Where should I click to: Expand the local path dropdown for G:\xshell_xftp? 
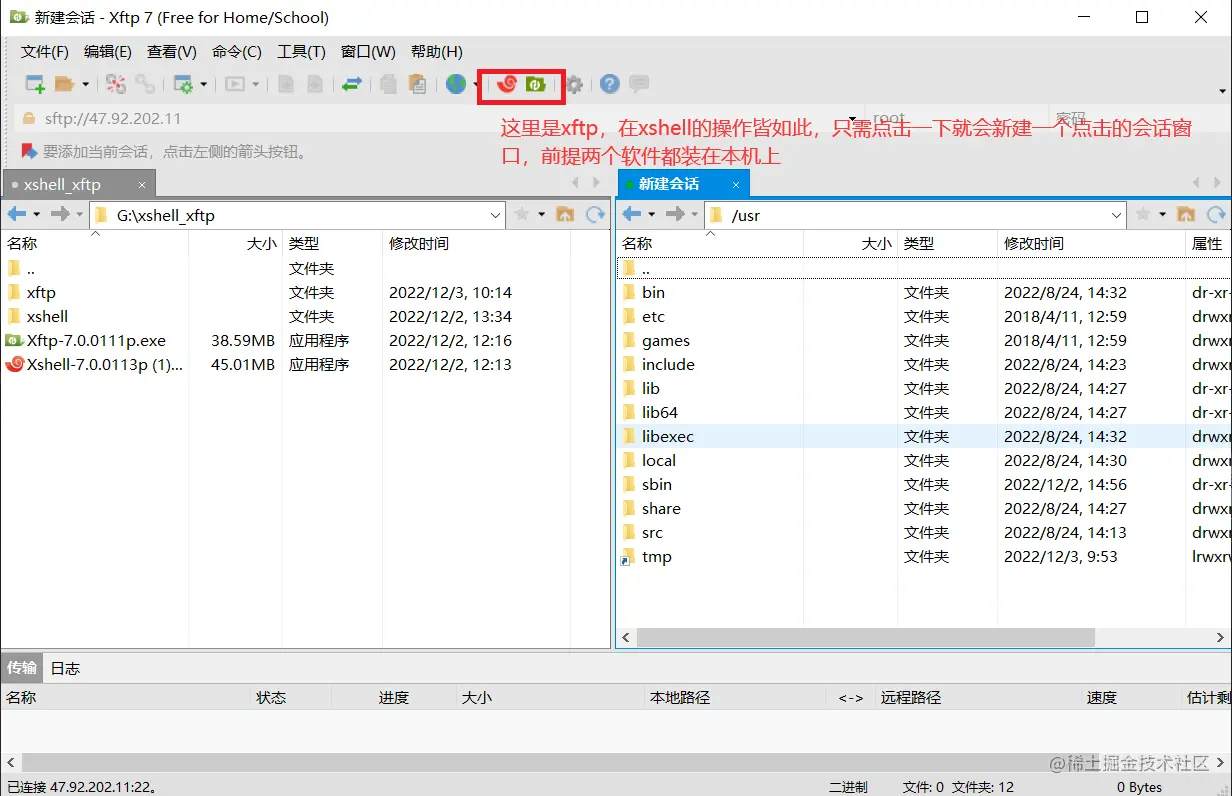click(495, 214)
